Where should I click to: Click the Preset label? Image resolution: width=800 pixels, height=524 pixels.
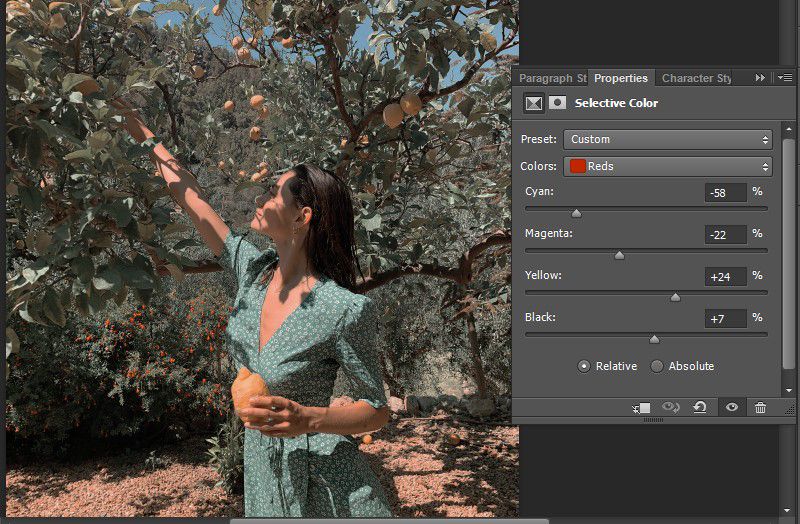point(538,139)
